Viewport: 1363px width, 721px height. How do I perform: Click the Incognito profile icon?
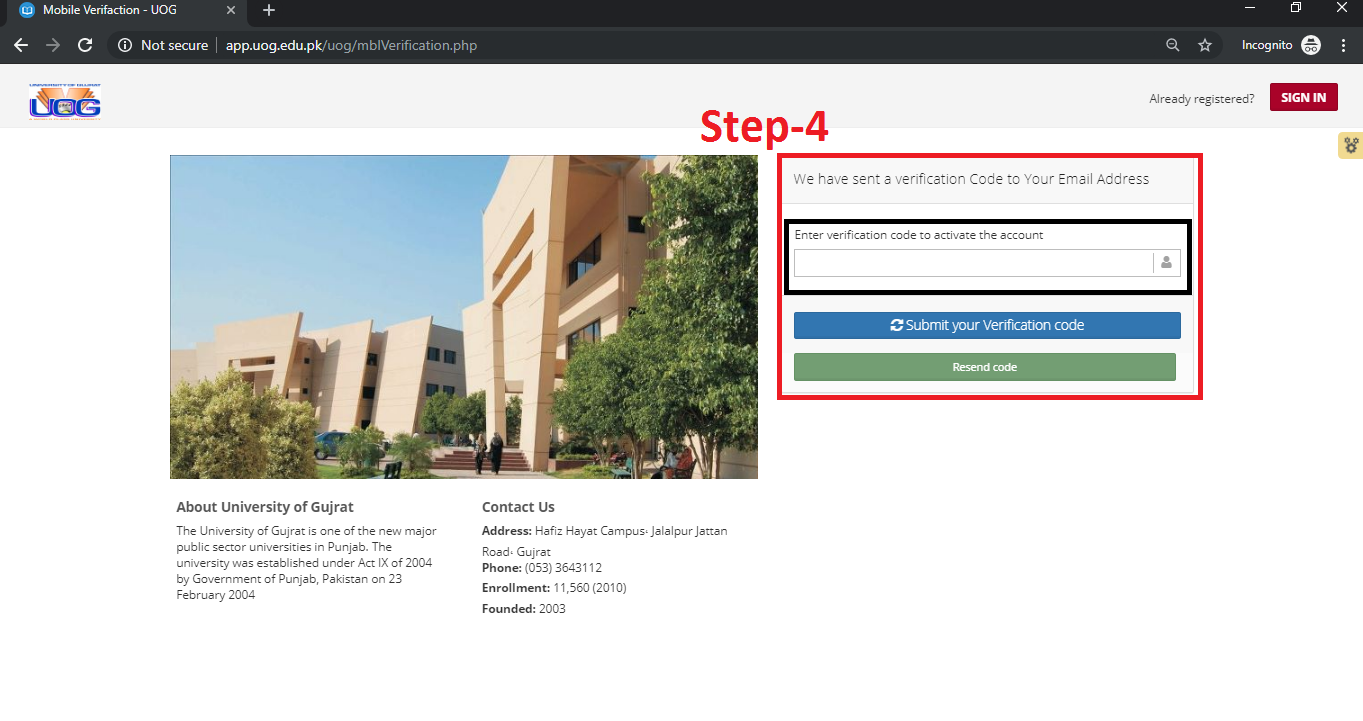(1310, 44)
